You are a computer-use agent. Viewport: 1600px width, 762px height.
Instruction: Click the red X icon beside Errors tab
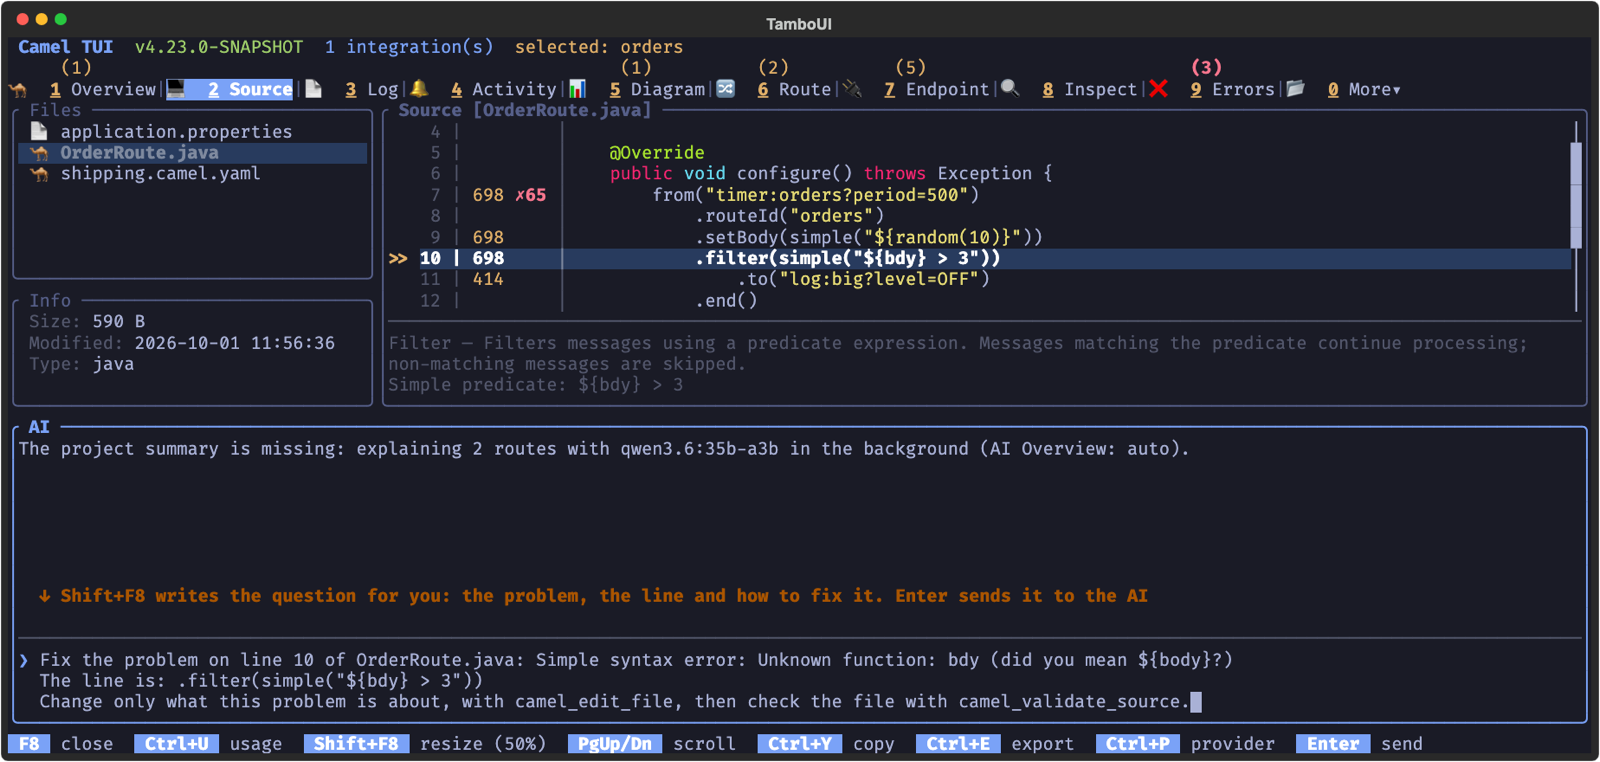click(1159, 89)
